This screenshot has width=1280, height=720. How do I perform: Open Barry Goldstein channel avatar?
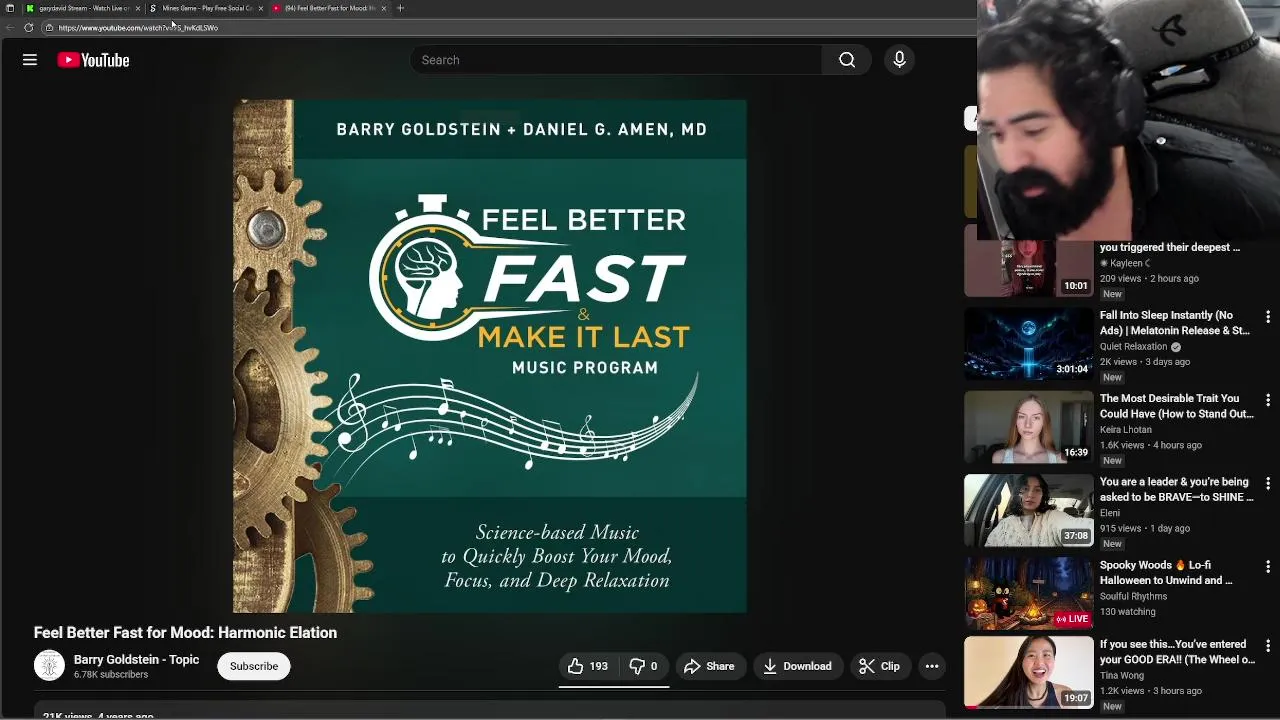pos(49,666)
